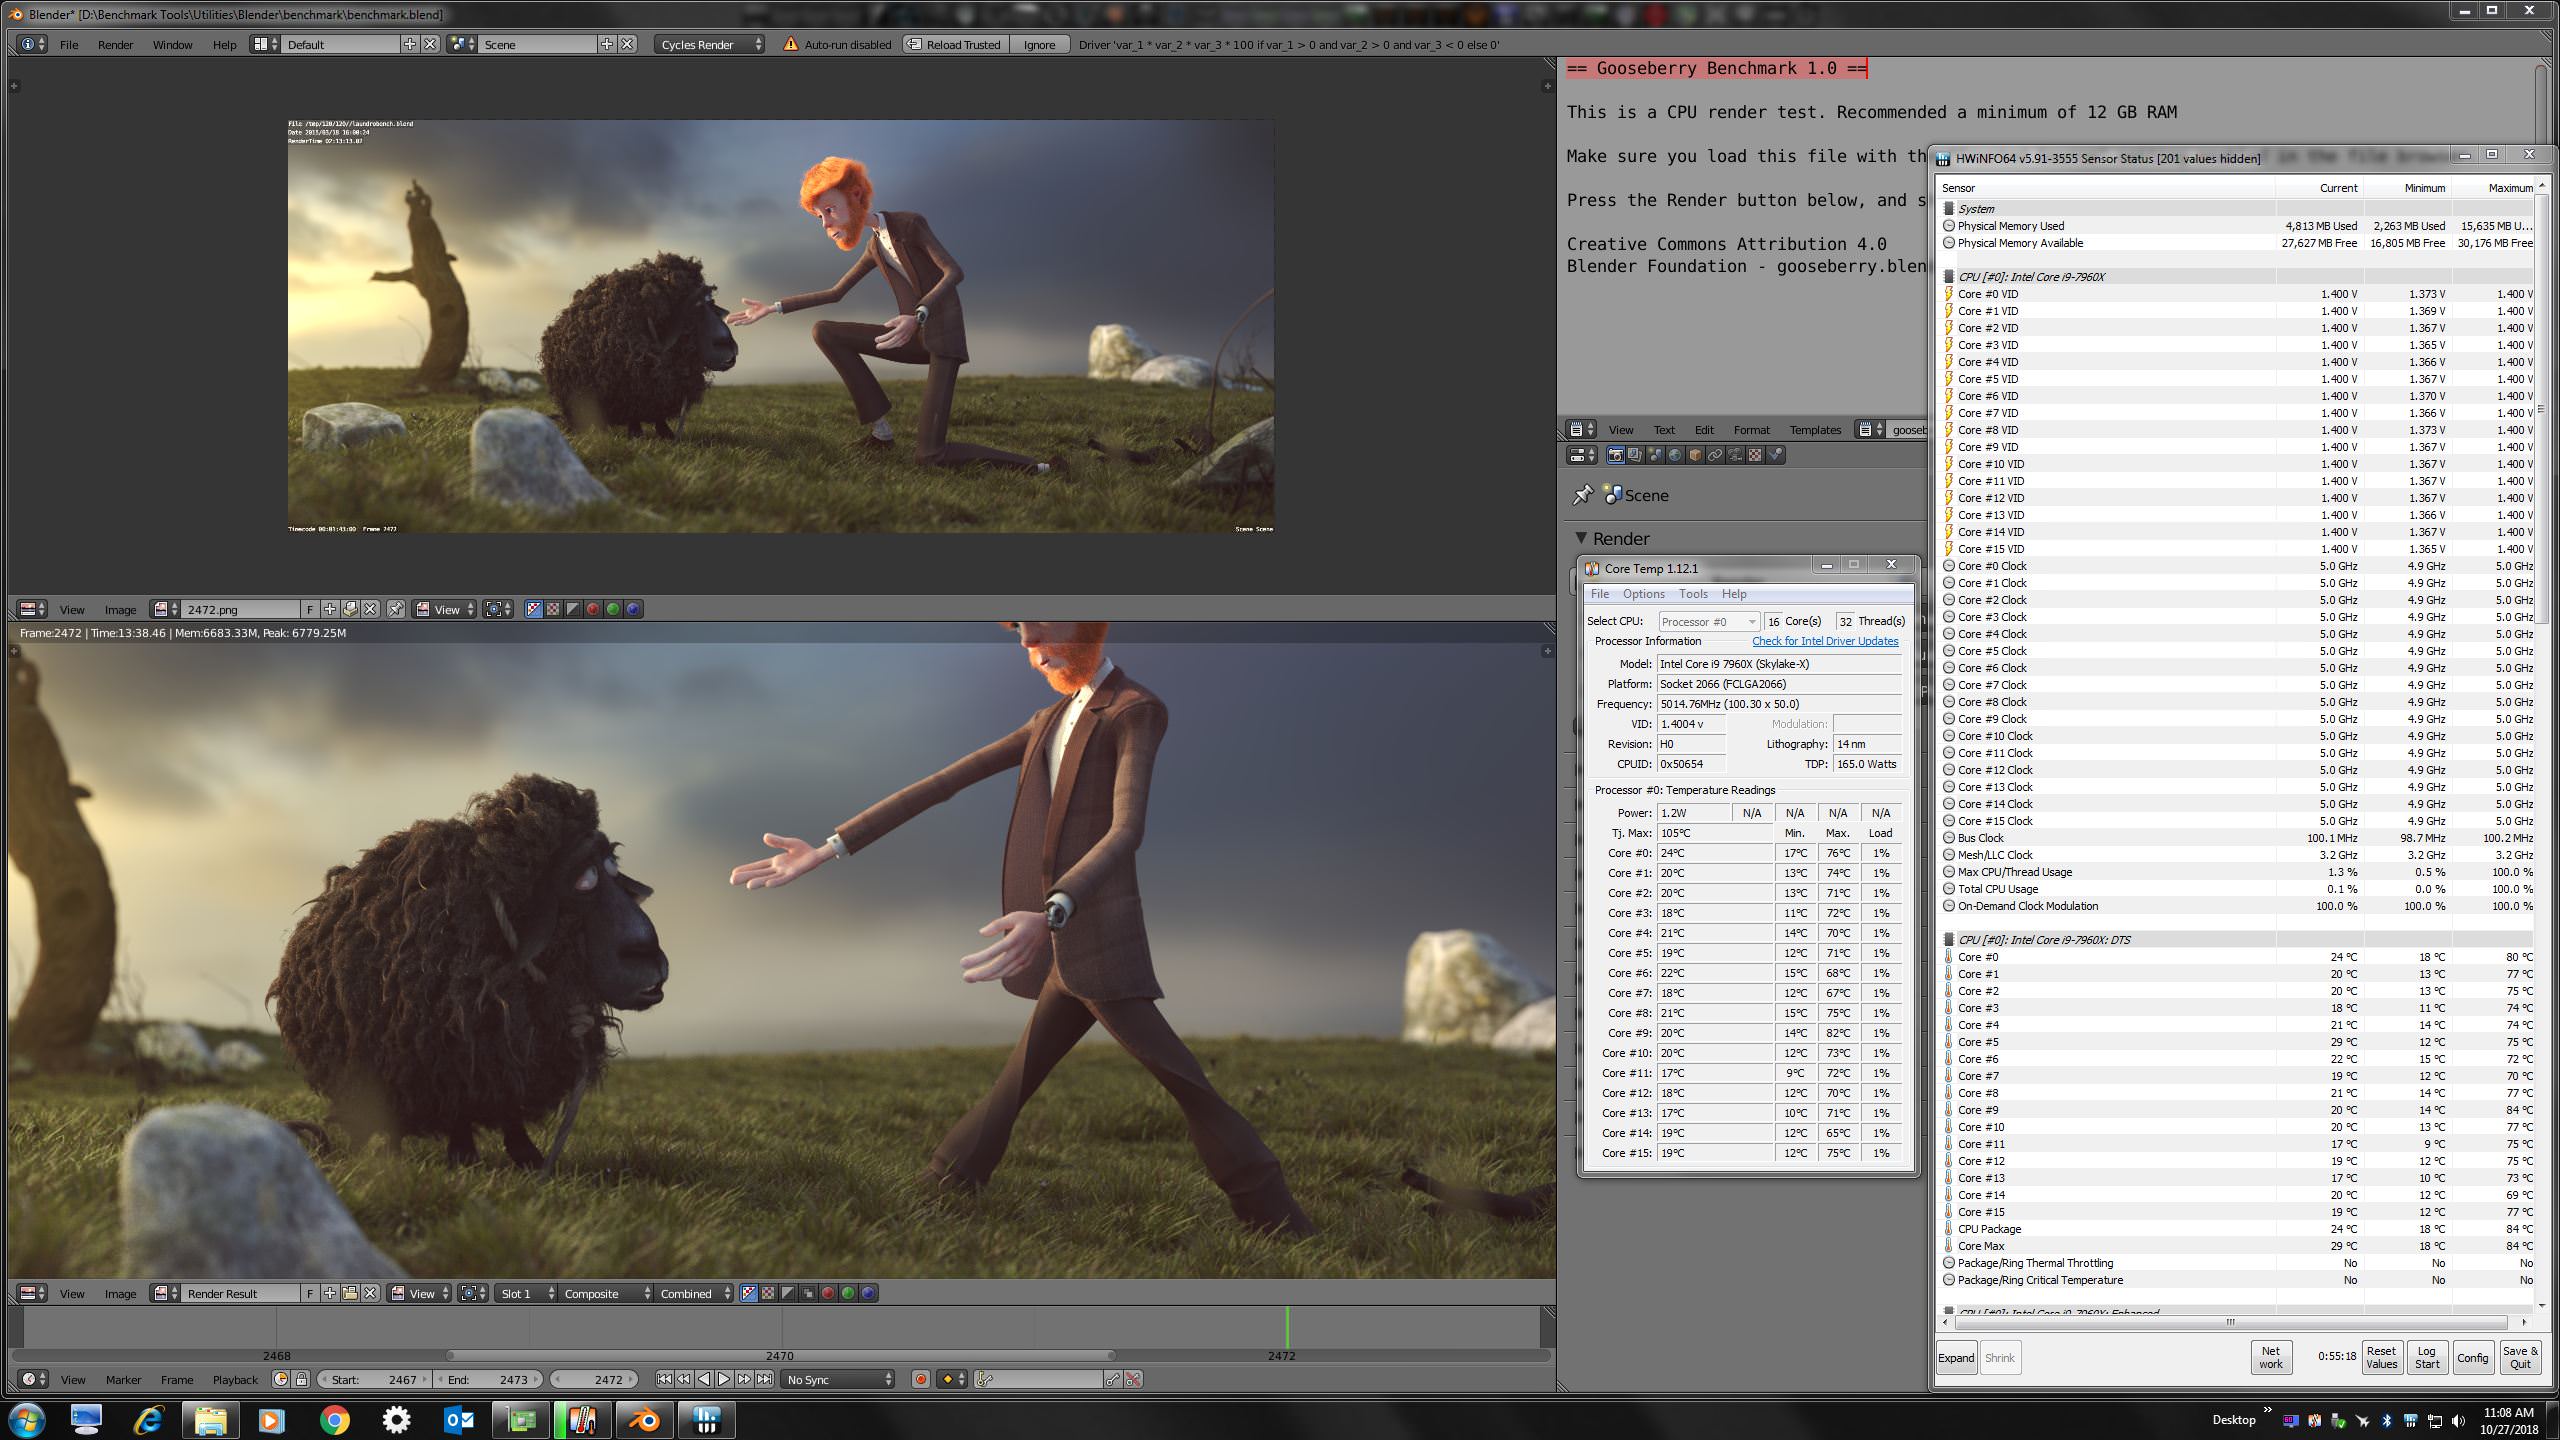Collapse the Render panel triangle
Screen dimensions: 2560x1440
click(1581, 538)
